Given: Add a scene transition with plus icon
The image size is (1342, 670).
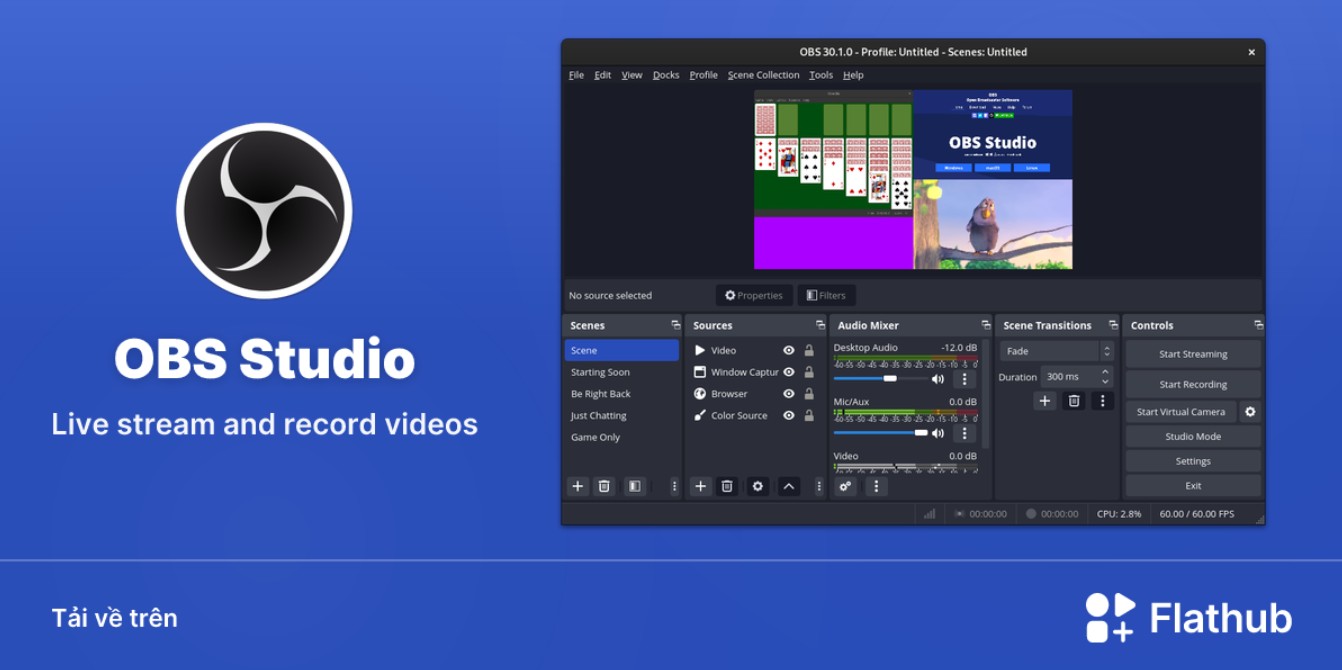Looking at the screenshot, I should 1045,401.
